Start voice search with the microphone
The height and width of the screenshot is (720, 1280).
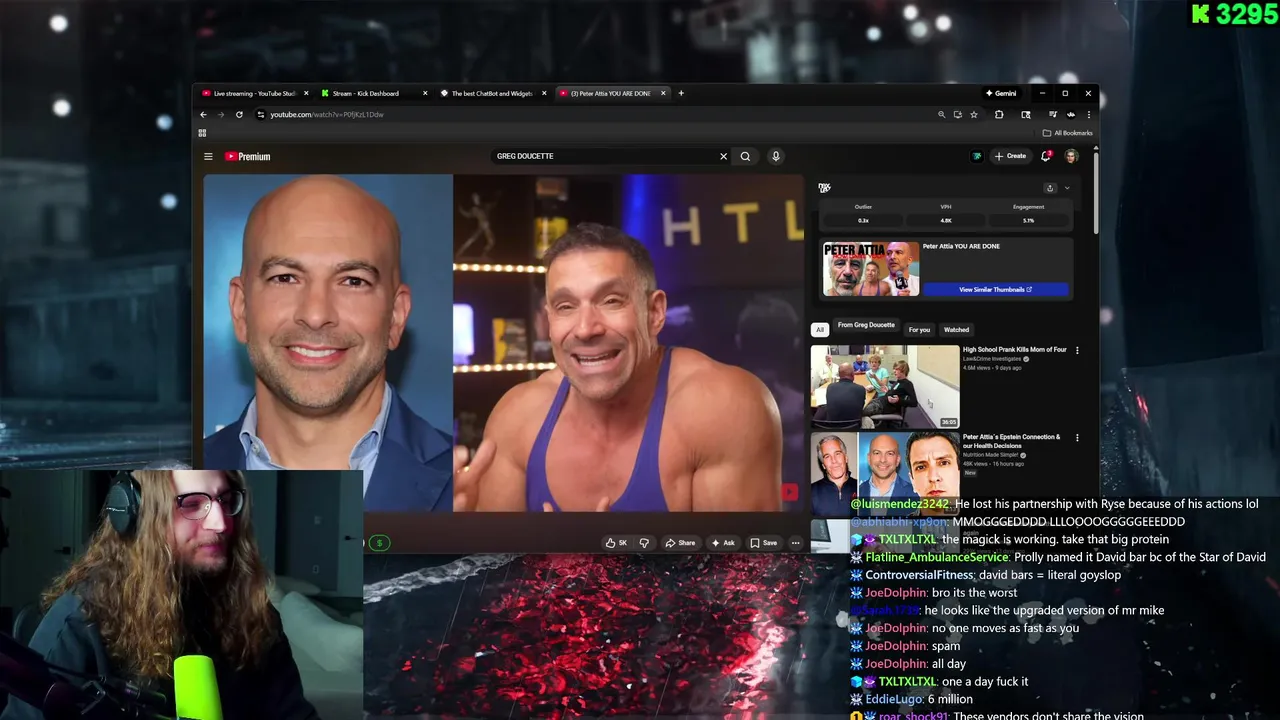(775, 156)
